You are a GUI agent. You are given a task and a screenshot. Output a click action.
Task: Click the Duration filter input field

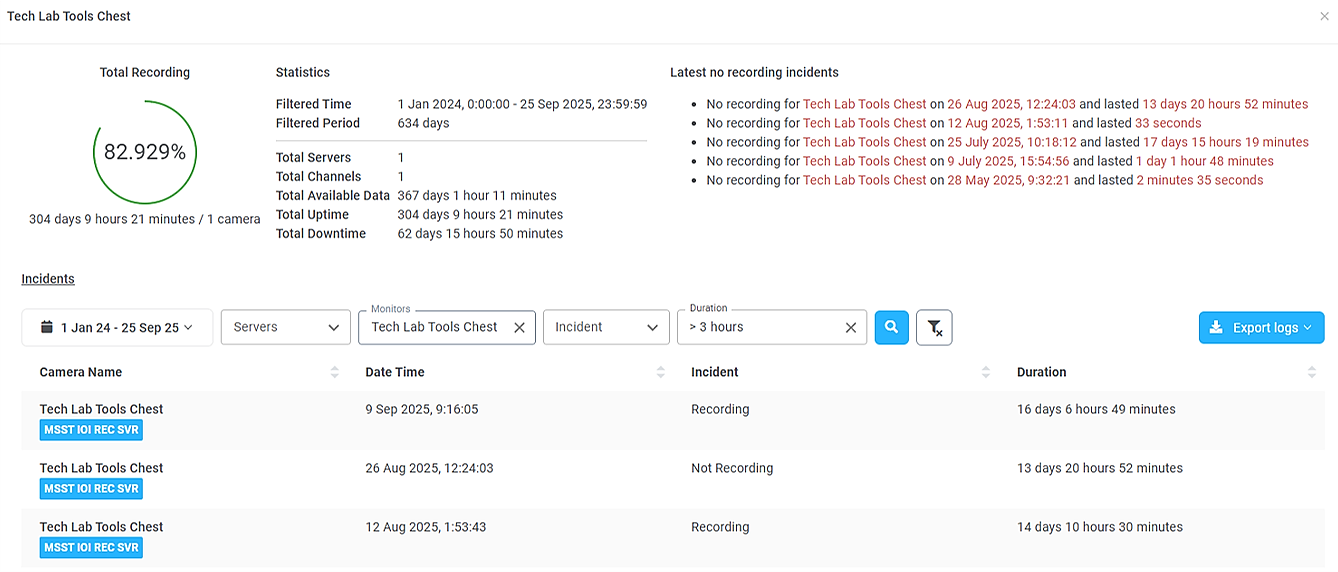point(760,328)
